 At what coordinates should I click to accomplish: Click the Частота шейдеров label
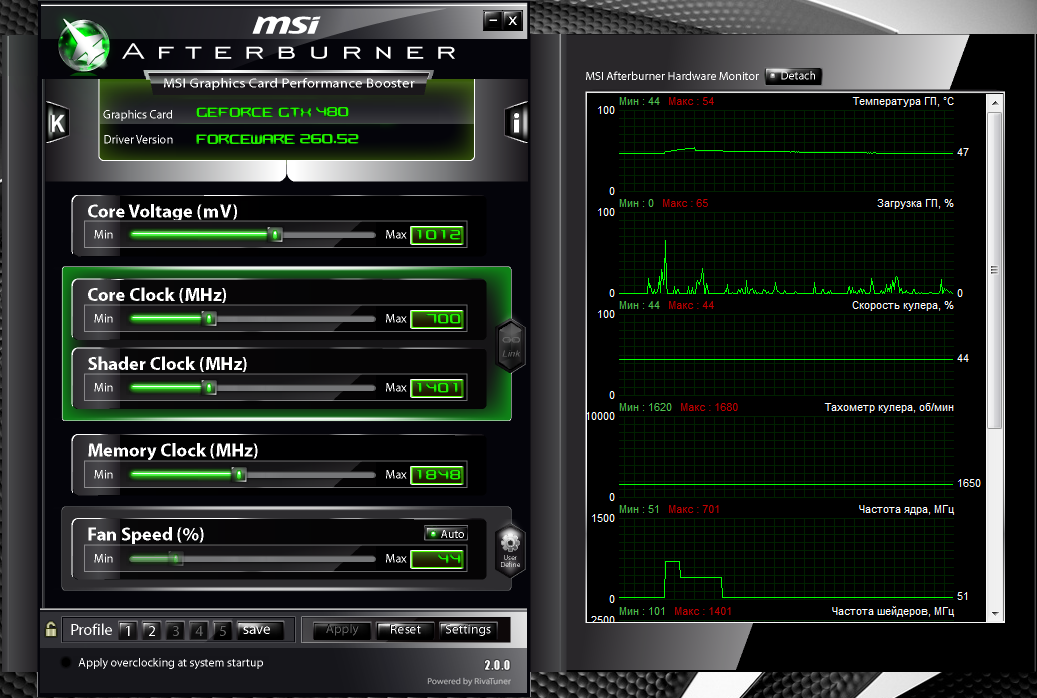892,611
